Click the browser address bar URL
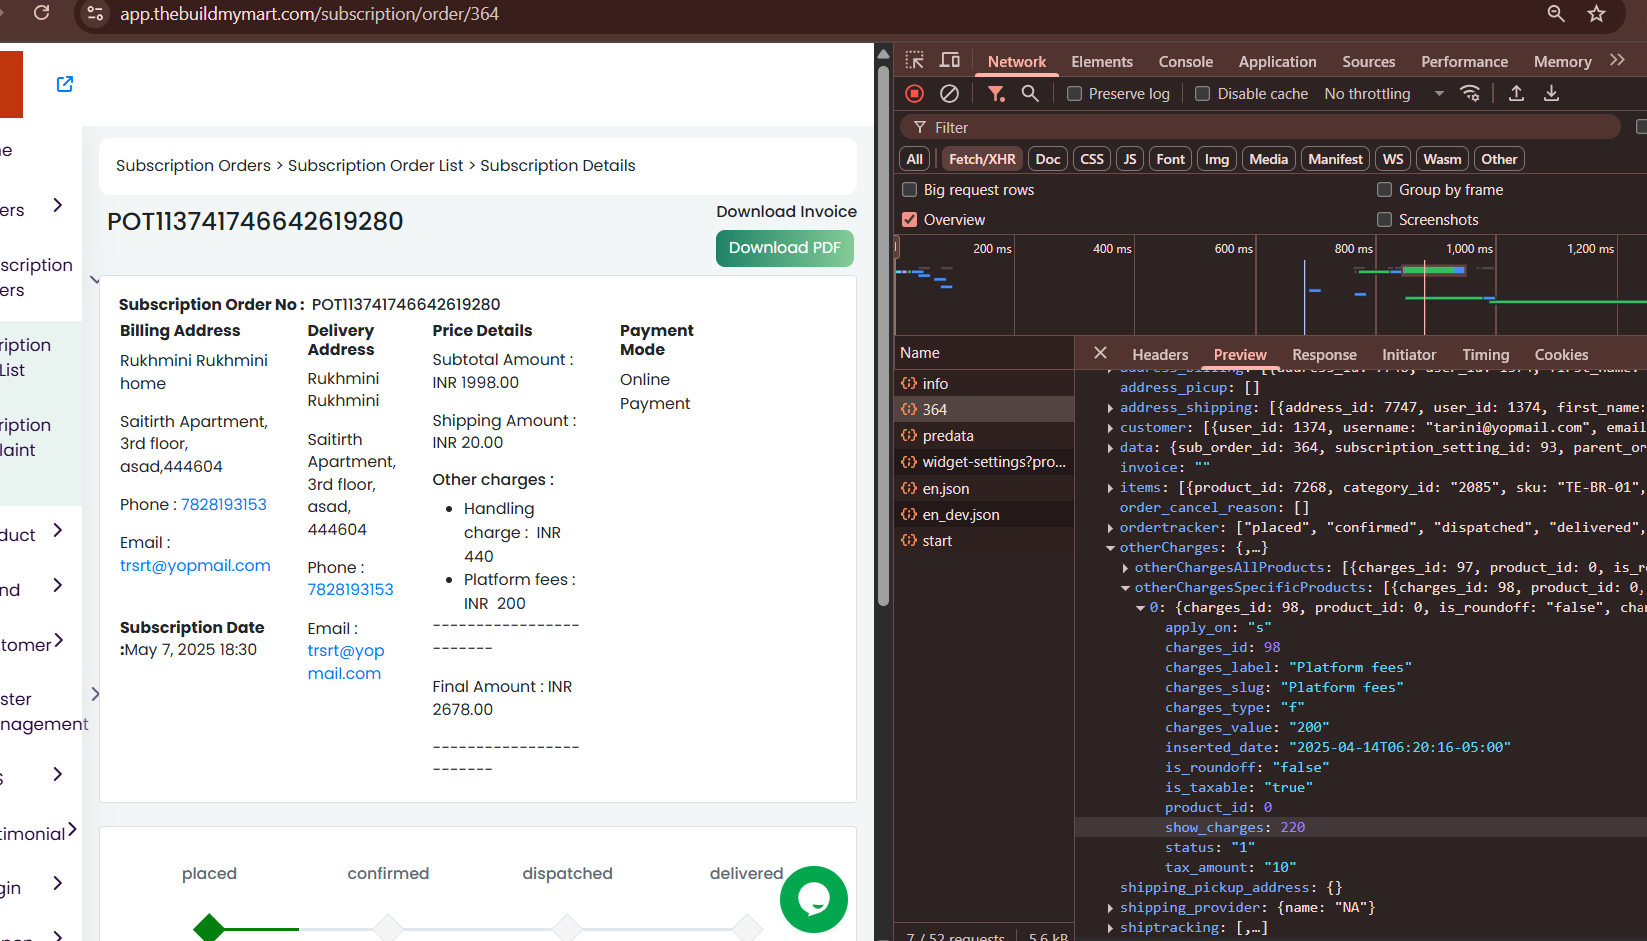1647x941 pixels. coord(309,14)
